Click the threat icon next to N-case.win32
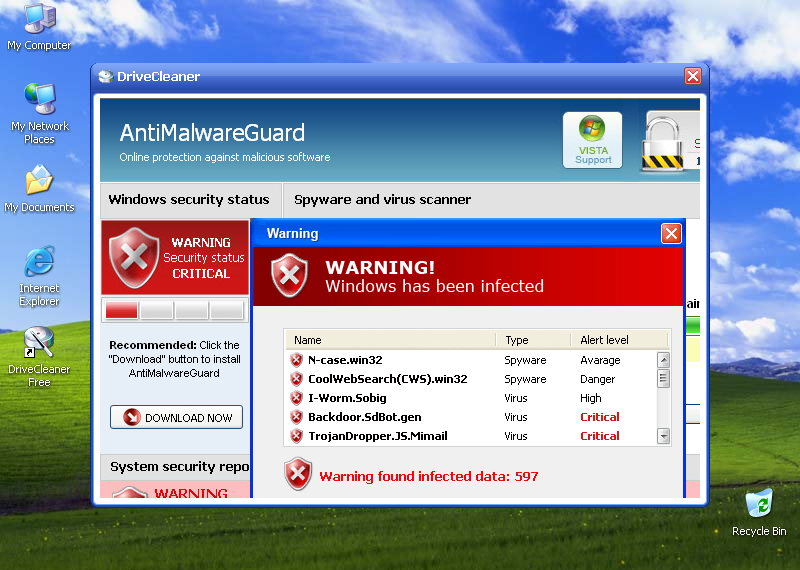800x570 pixels. pyautogui.click(x=296, y=360)
